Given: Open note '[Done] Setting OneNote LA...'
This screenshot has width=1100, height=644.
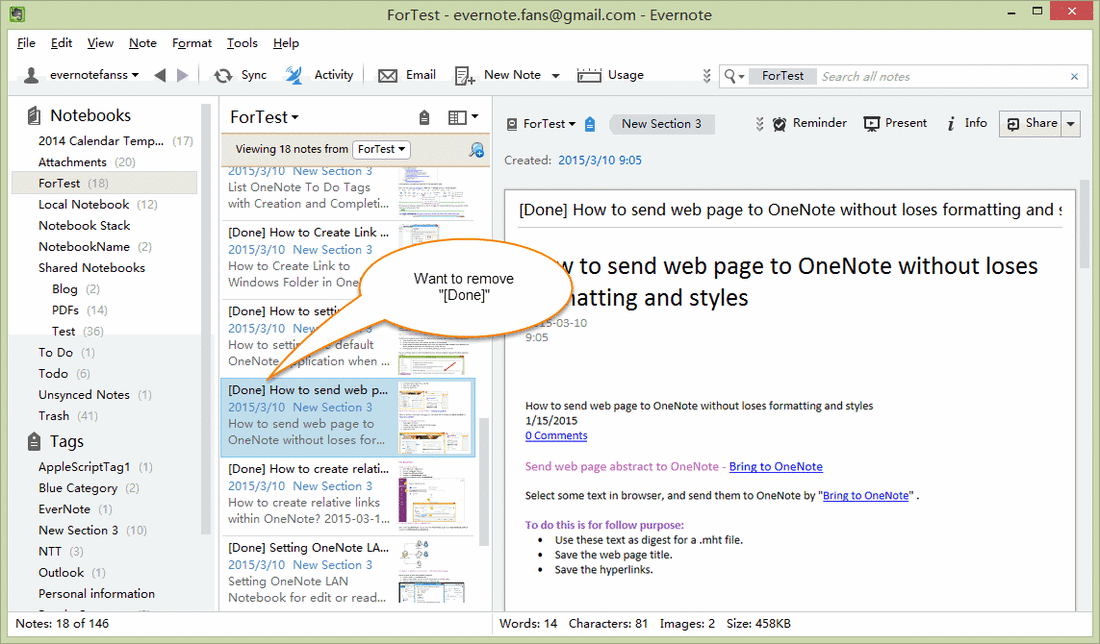Looking at the screenshot, I should click(348, 572).
